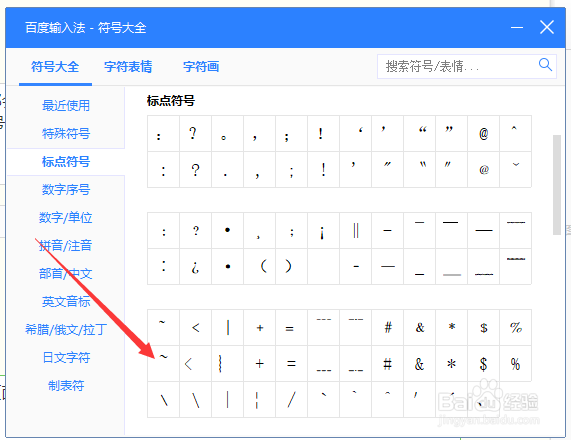The height and width of the screenshot is (440, 571).
Task: Insert the double vertical bar ‖ symbol
Action: click(x=355, y=231)
